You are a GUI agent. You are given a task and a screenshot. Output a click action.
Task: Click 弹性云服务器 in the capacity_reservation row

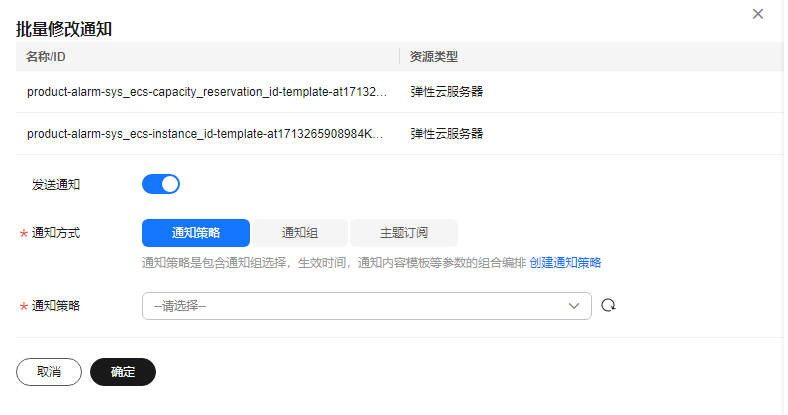click(447, 91)
